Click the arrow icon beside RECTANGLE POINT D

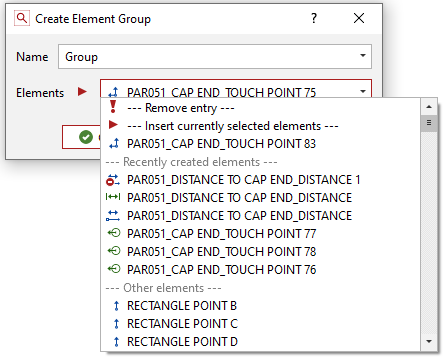(116, 342)
